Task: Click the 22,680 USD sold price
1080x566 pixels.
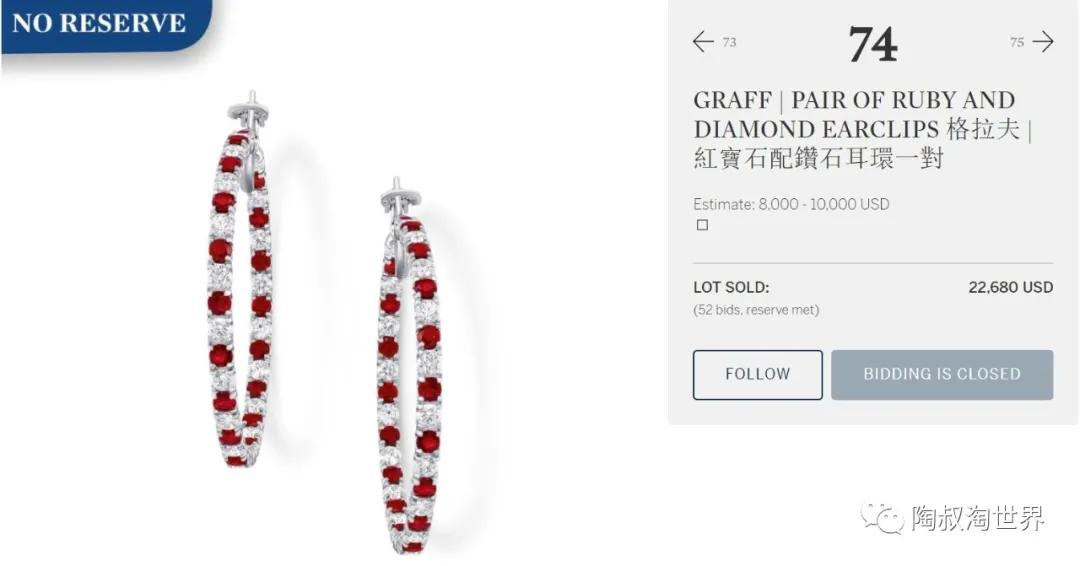Action: coord(1010,287)
